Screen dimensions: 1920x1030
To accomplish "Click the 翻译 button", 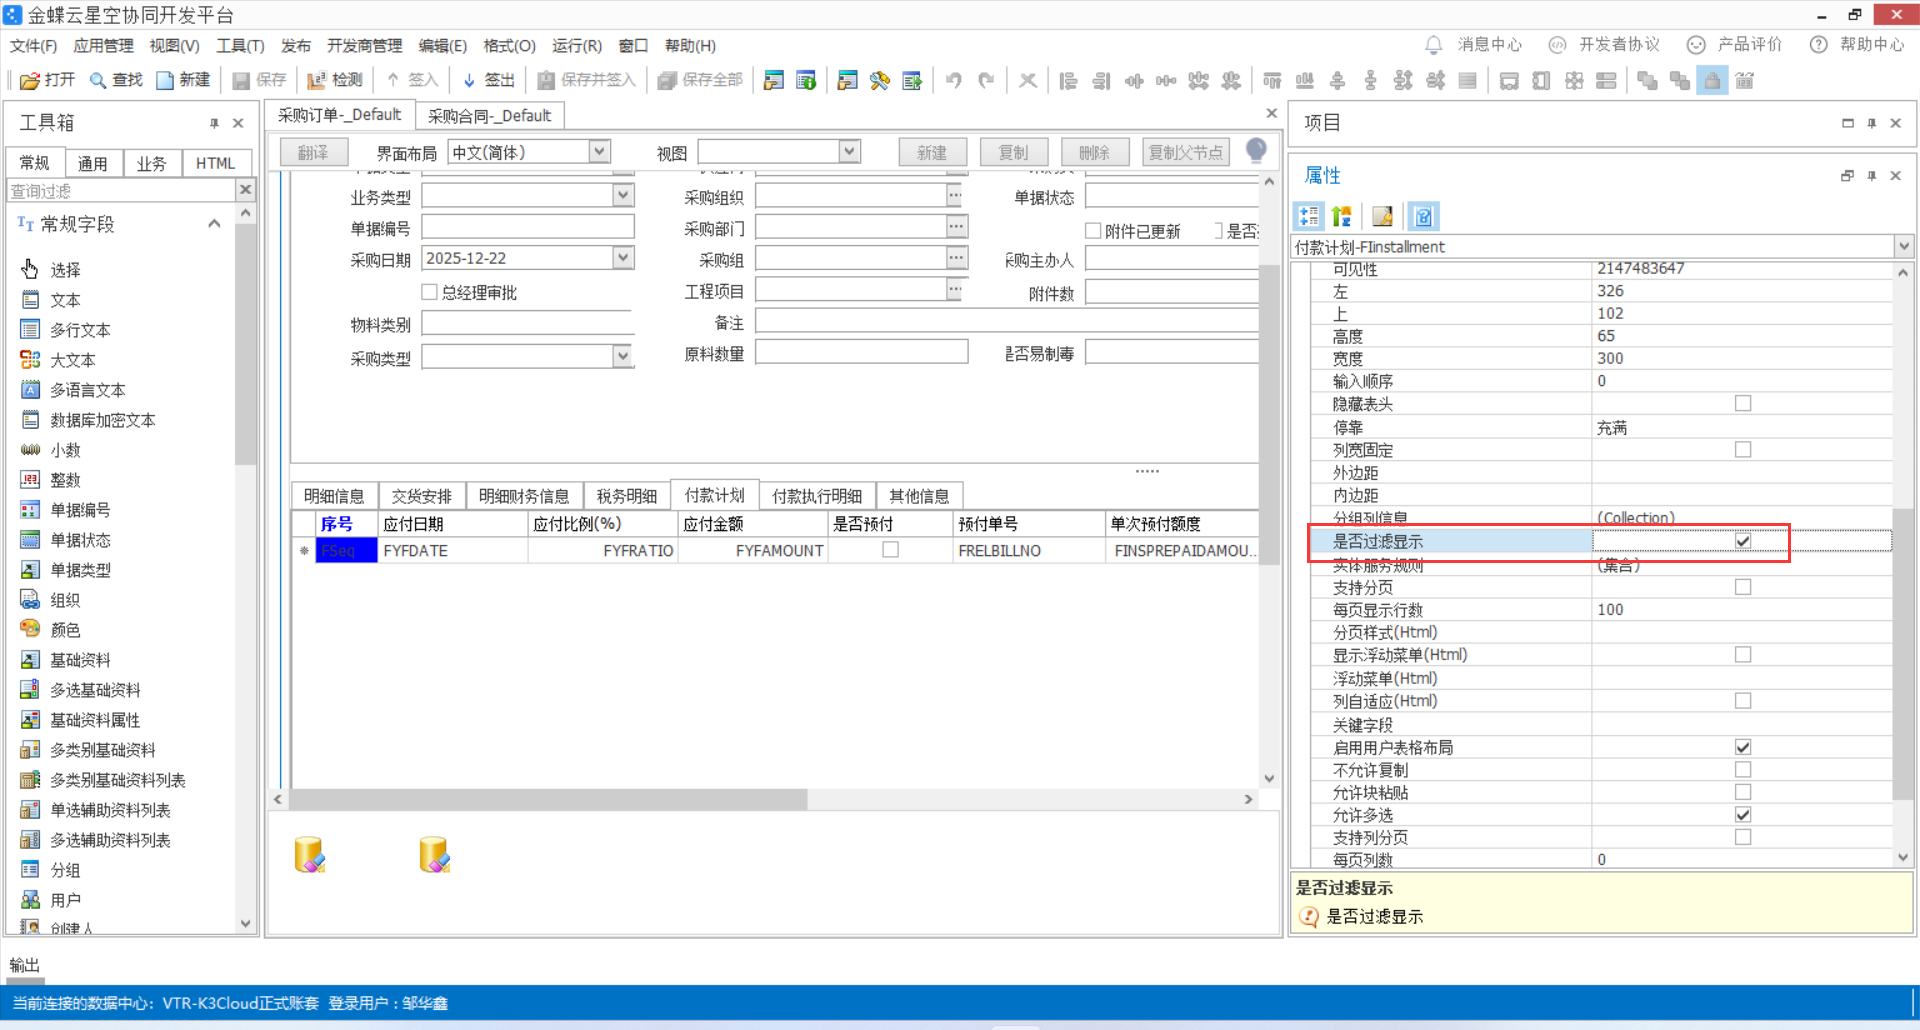I will (x=312, y=151).
